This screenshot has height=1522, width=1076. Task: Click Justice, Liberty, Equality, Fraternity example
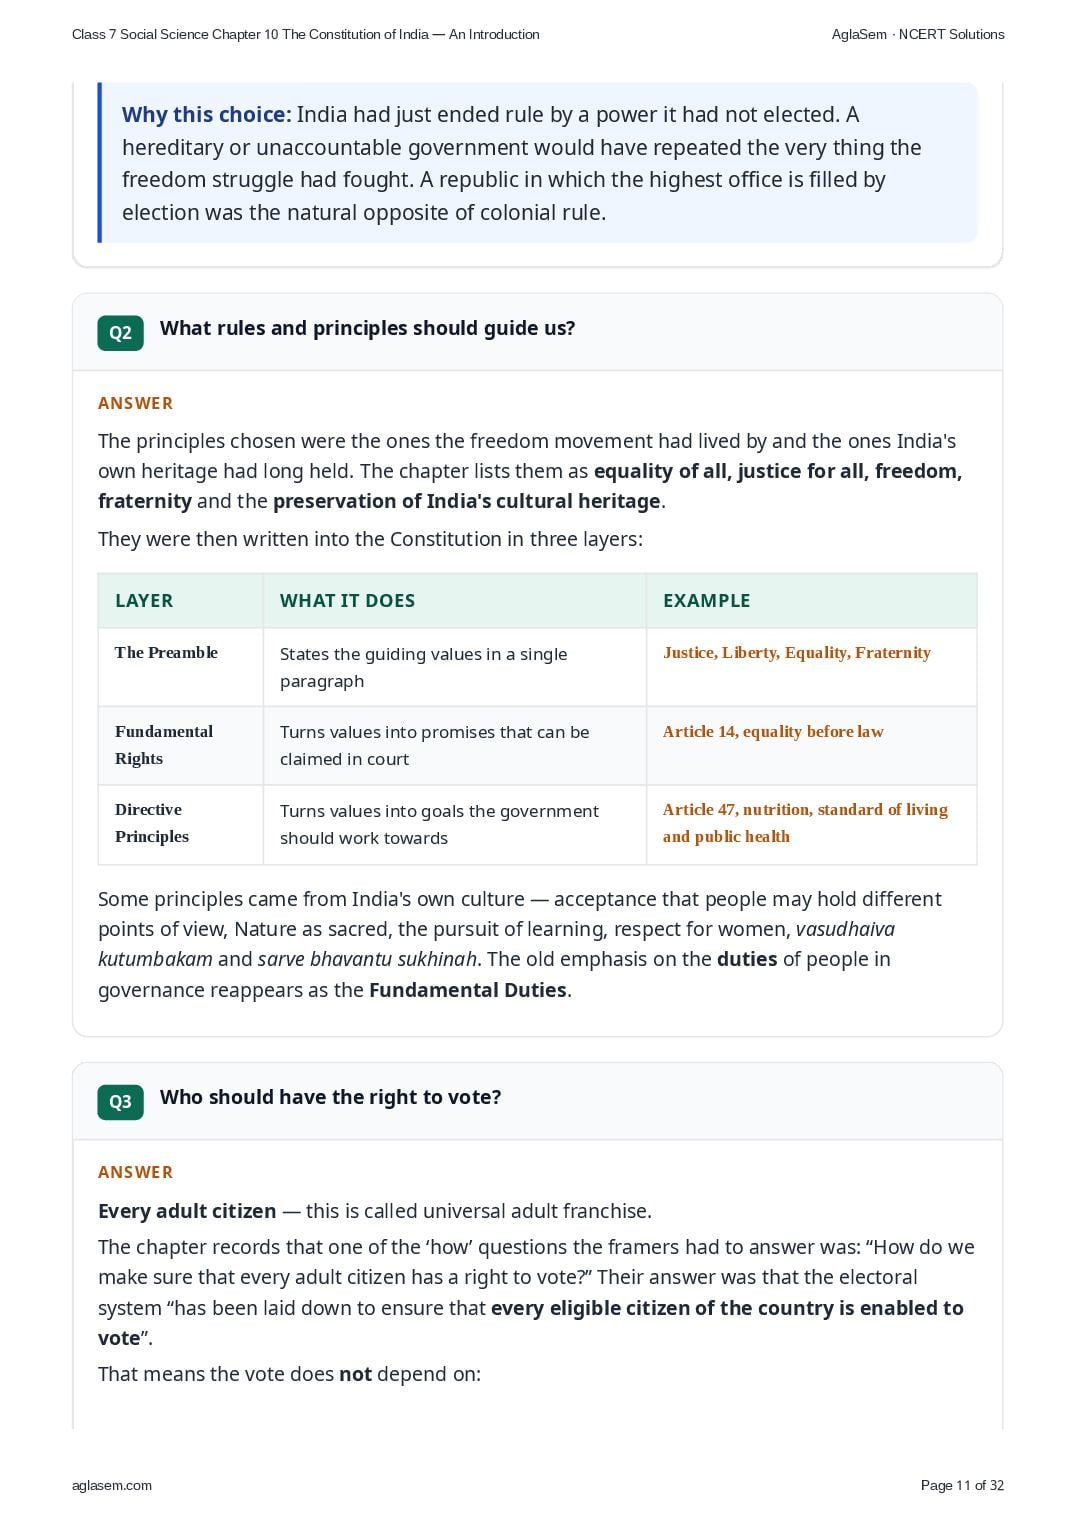coord(797,653)
